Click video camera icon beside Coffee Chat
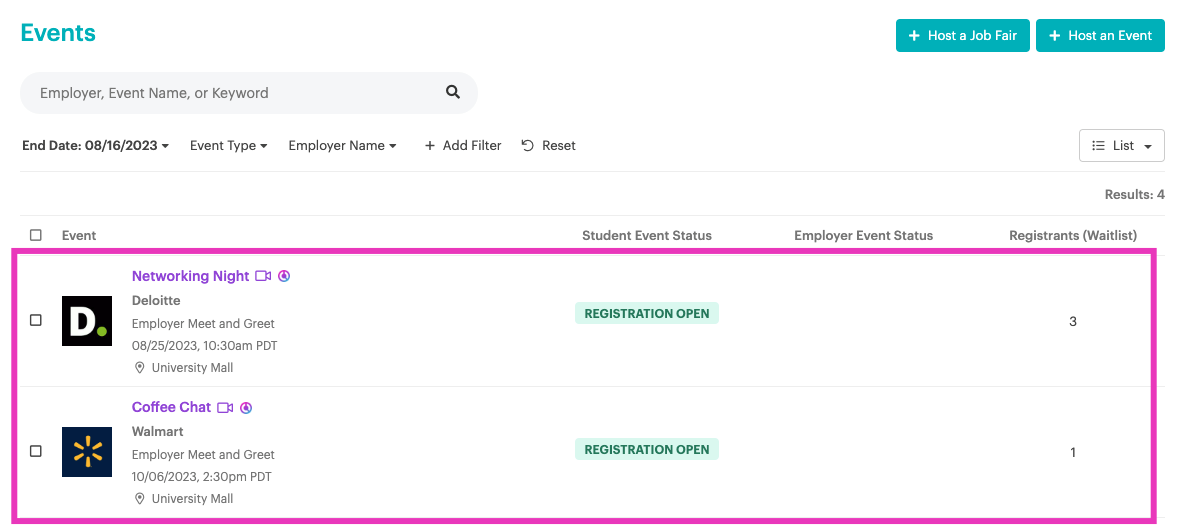 225,407
